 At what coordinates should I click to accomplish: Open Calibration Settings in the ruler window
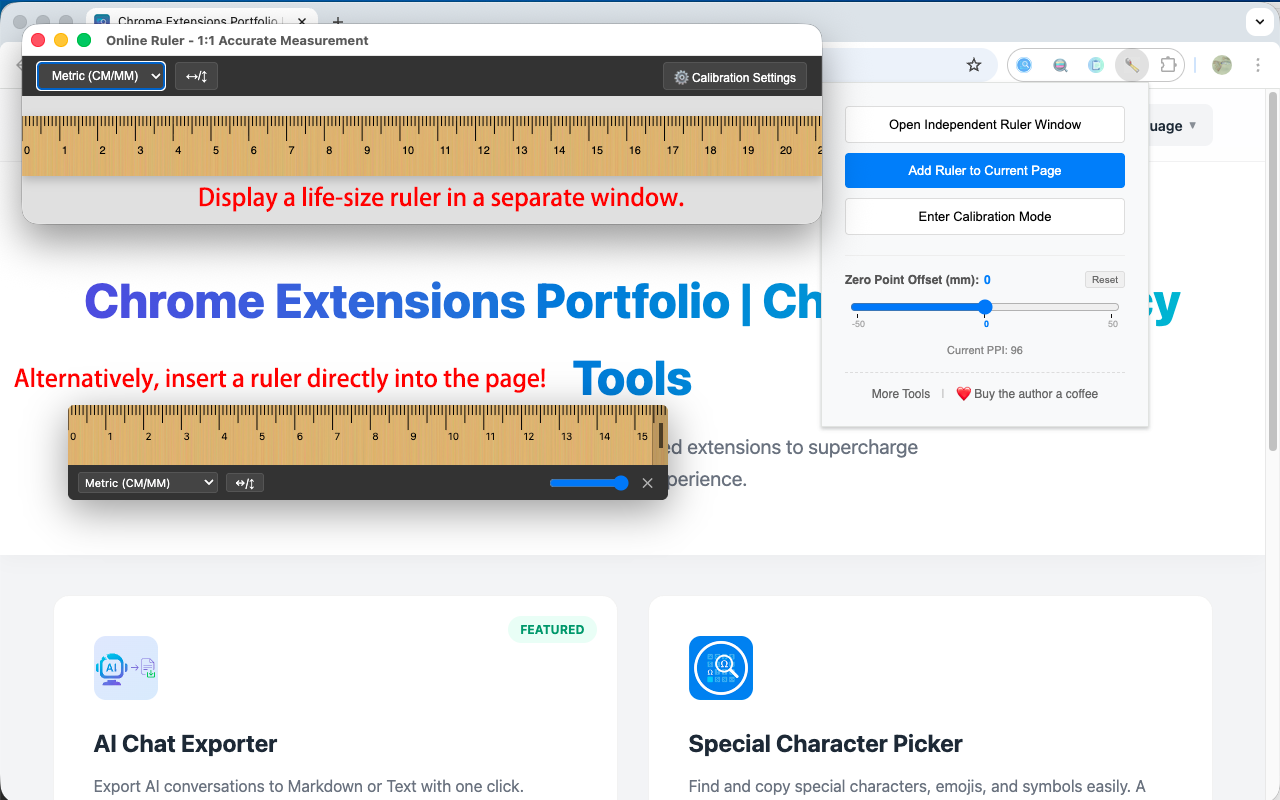(x=735, y=77)
